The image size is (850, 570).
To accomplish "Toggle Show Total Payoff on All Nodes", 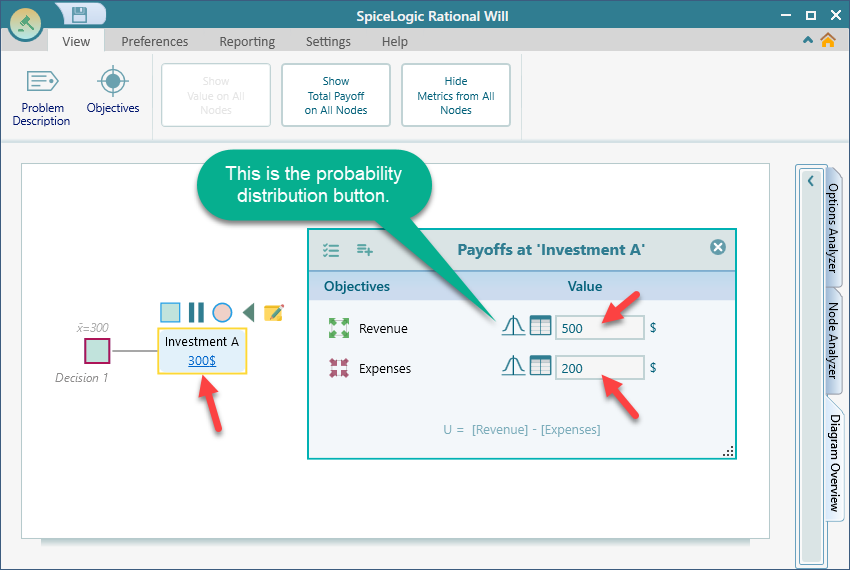I will click(x=336, y=96).
